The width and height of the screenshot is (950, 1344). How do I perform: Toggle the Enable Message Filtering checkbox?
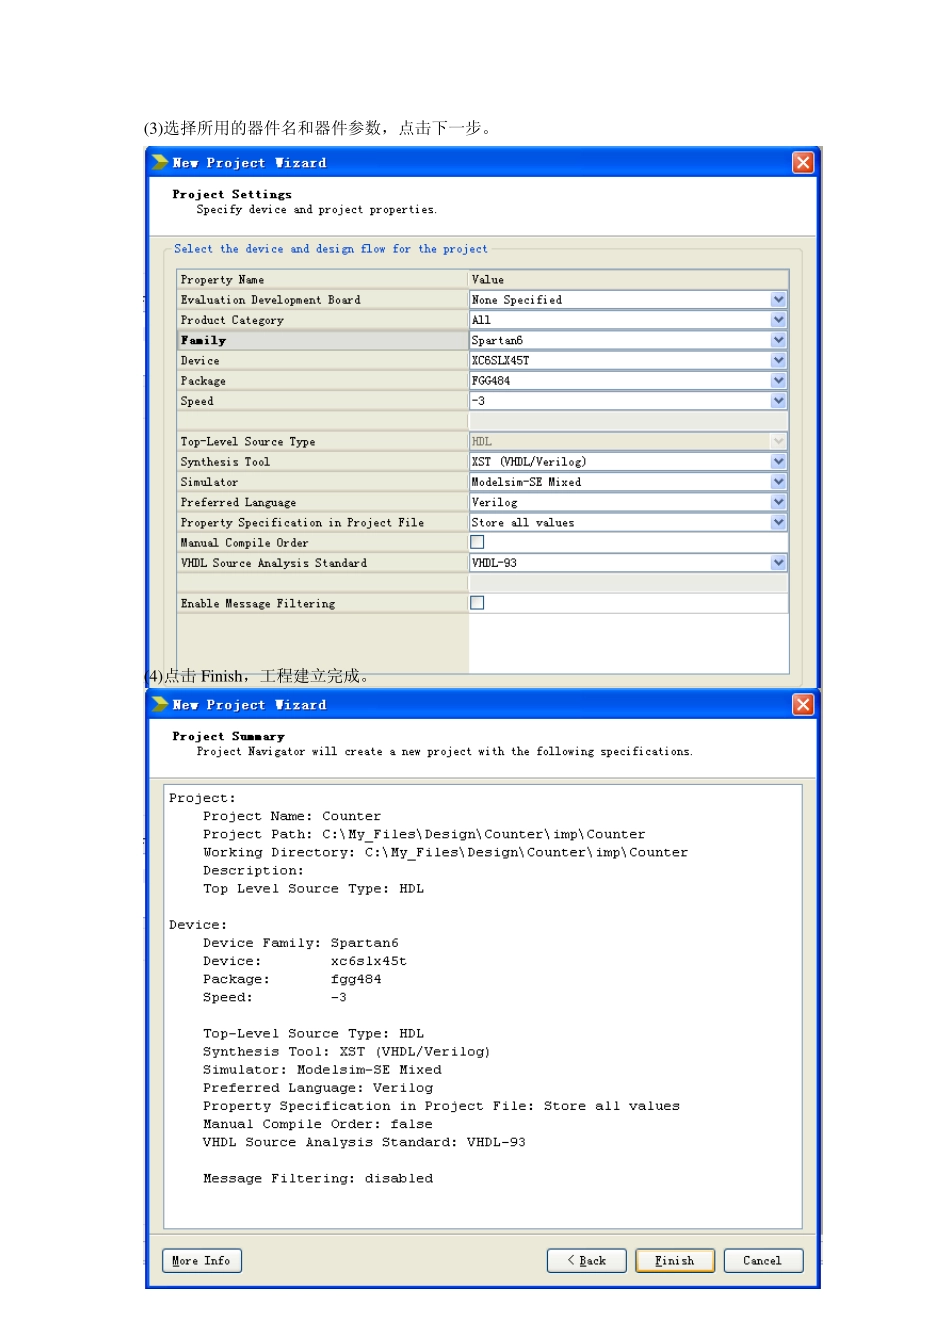coord(477,603)
